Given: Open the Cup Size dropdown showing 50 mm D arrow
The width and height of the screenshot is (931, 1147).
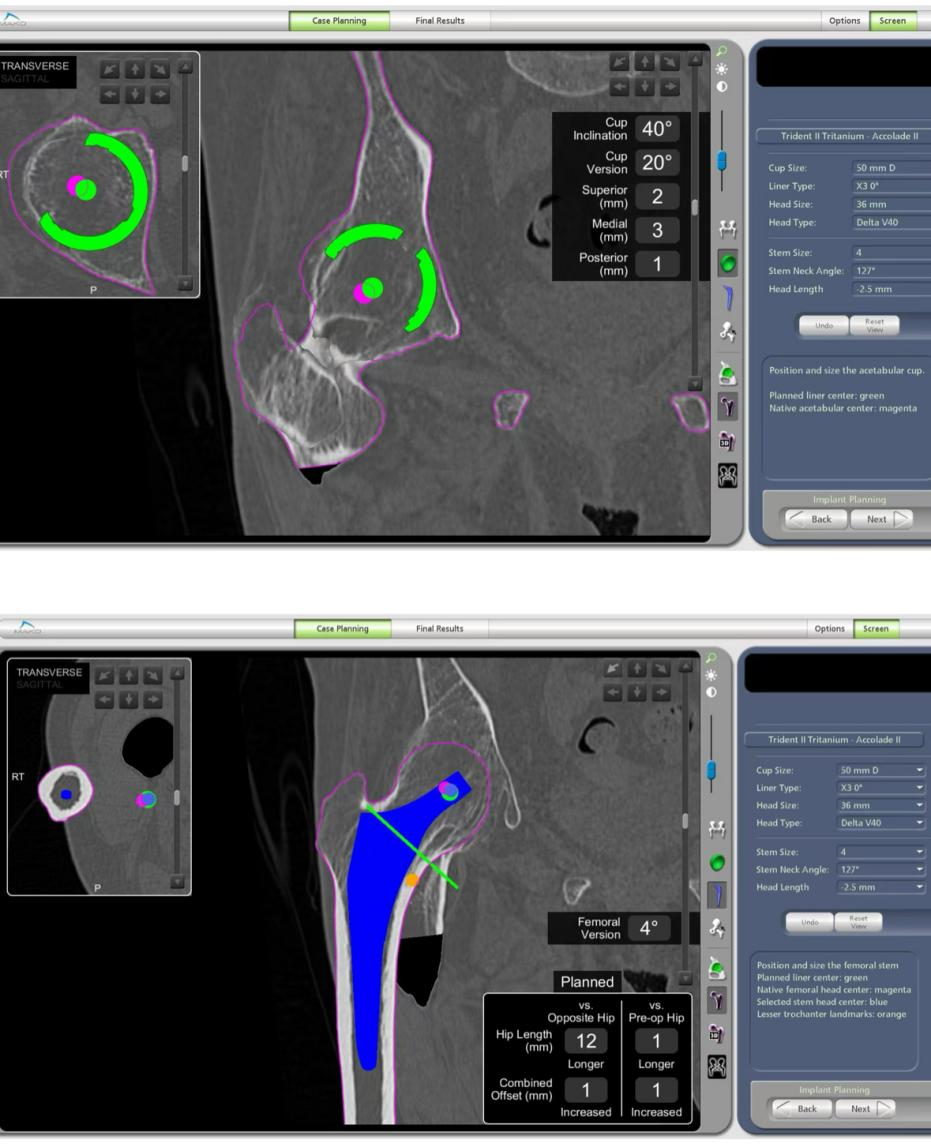Looking at the screenshot, I should coord(919,770).
